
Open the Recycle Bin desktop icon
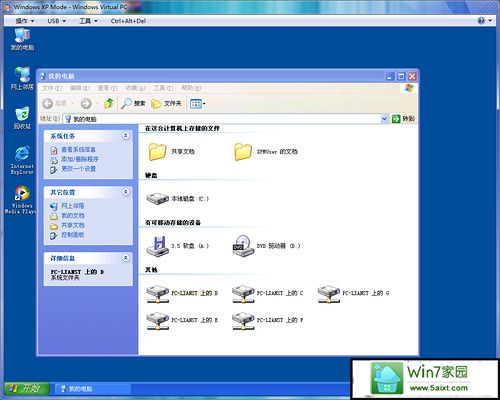pyautogui.click(x=22, y=118)
